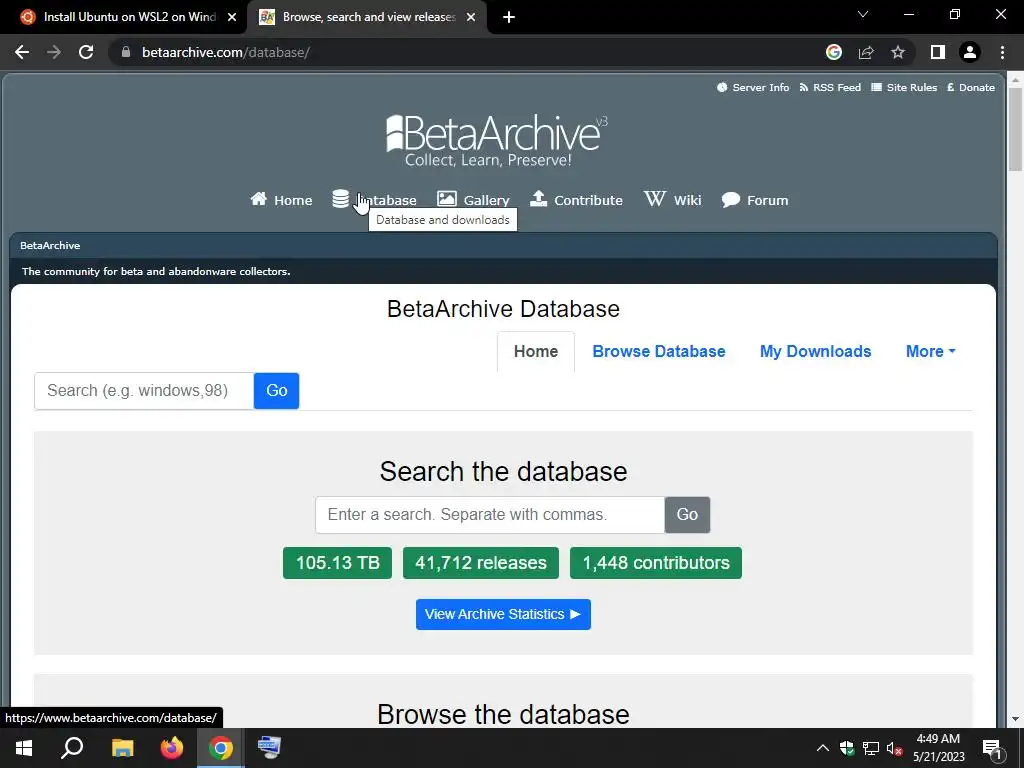Launch Firefox from the taskbar
Image resolution: width=1024 pixels, height=768 pixels.
coord(172,748)
